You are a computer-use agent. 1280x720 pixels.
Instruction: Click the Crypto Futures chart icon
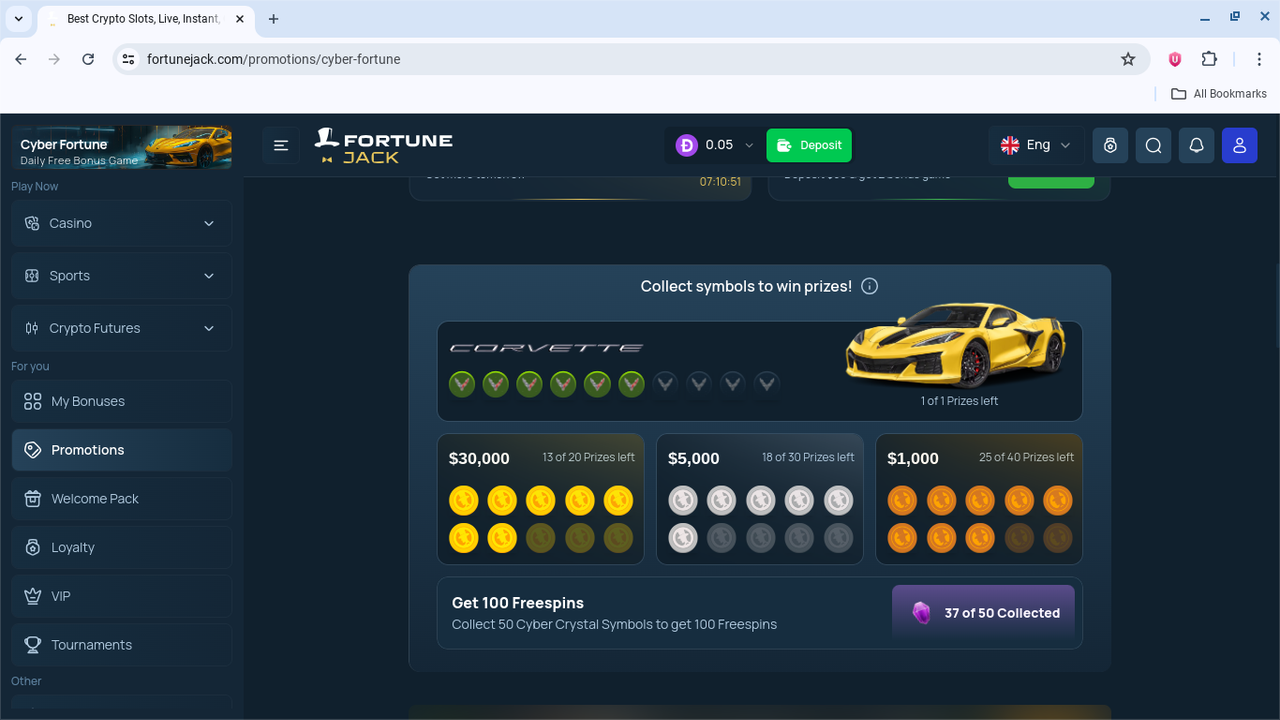click(x=32, y=328)
